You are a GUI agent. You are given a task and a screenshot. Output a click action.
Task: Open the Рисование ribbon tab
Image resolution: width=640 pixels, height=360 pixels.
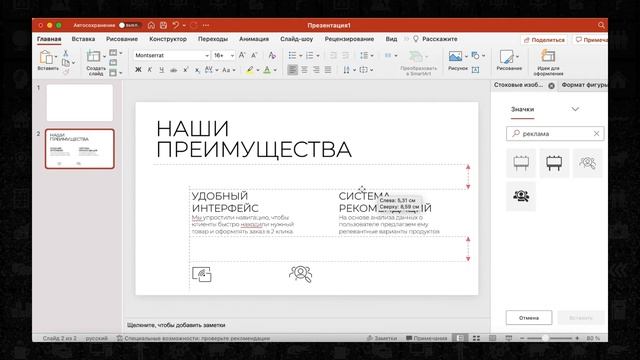coord(122,39)
